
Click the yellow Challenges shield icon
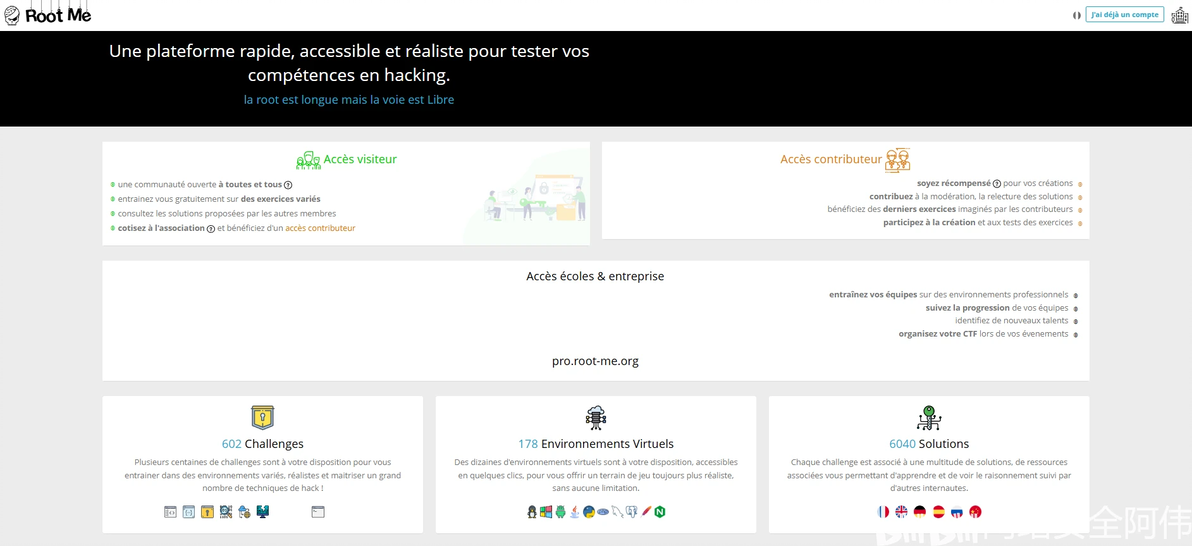[x=262, y=417]
